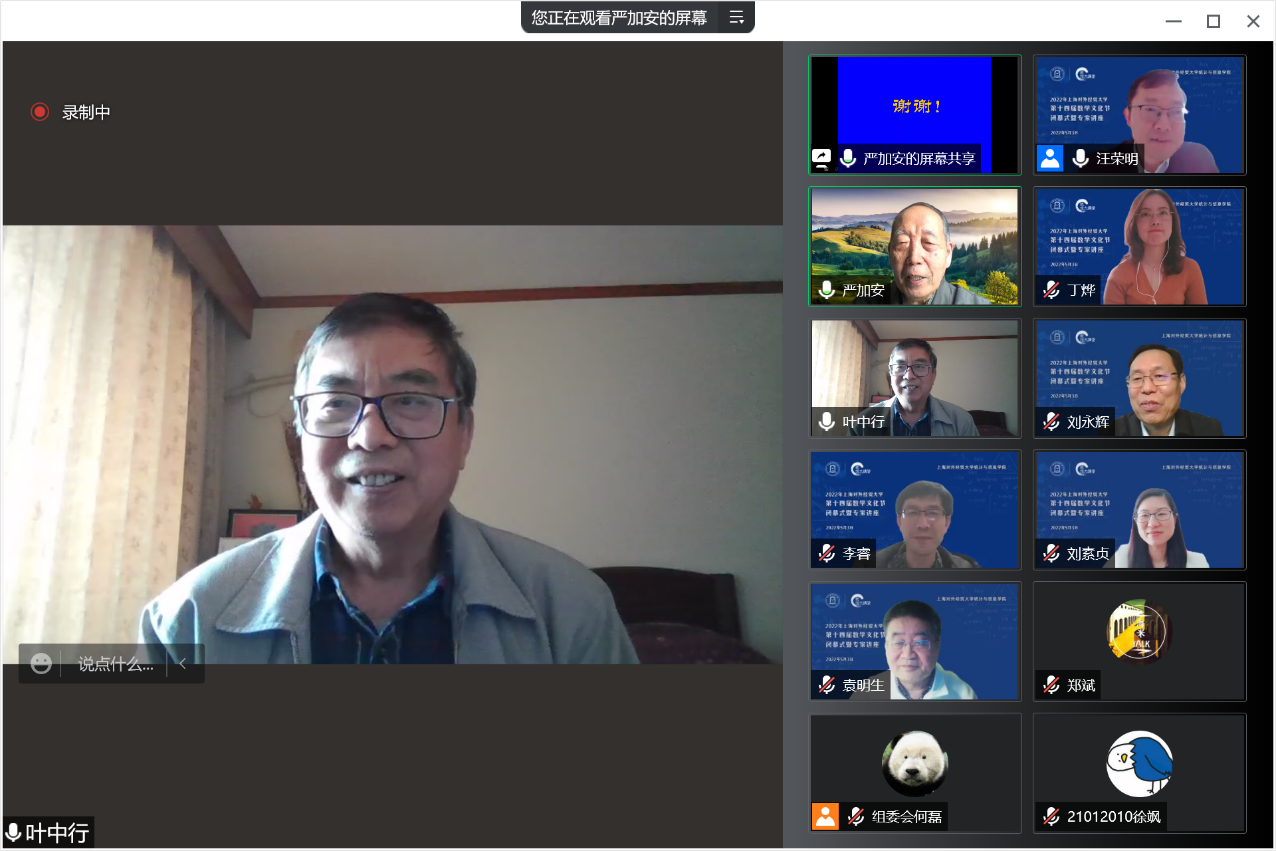
Task: Toggle 叶中行 microphone in bottom-left name label
Action: click(x=14, y=832)
